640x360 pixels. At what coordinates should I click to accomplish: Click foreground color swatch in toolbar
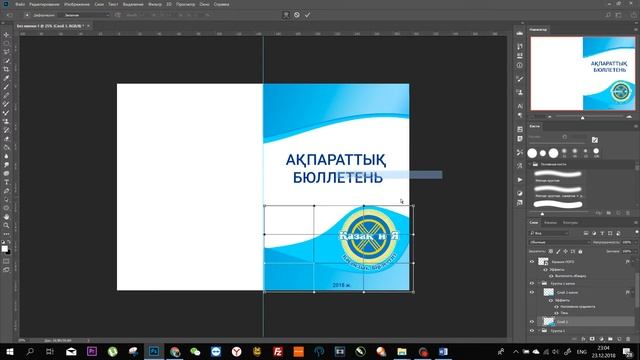(x=4, y=249)
